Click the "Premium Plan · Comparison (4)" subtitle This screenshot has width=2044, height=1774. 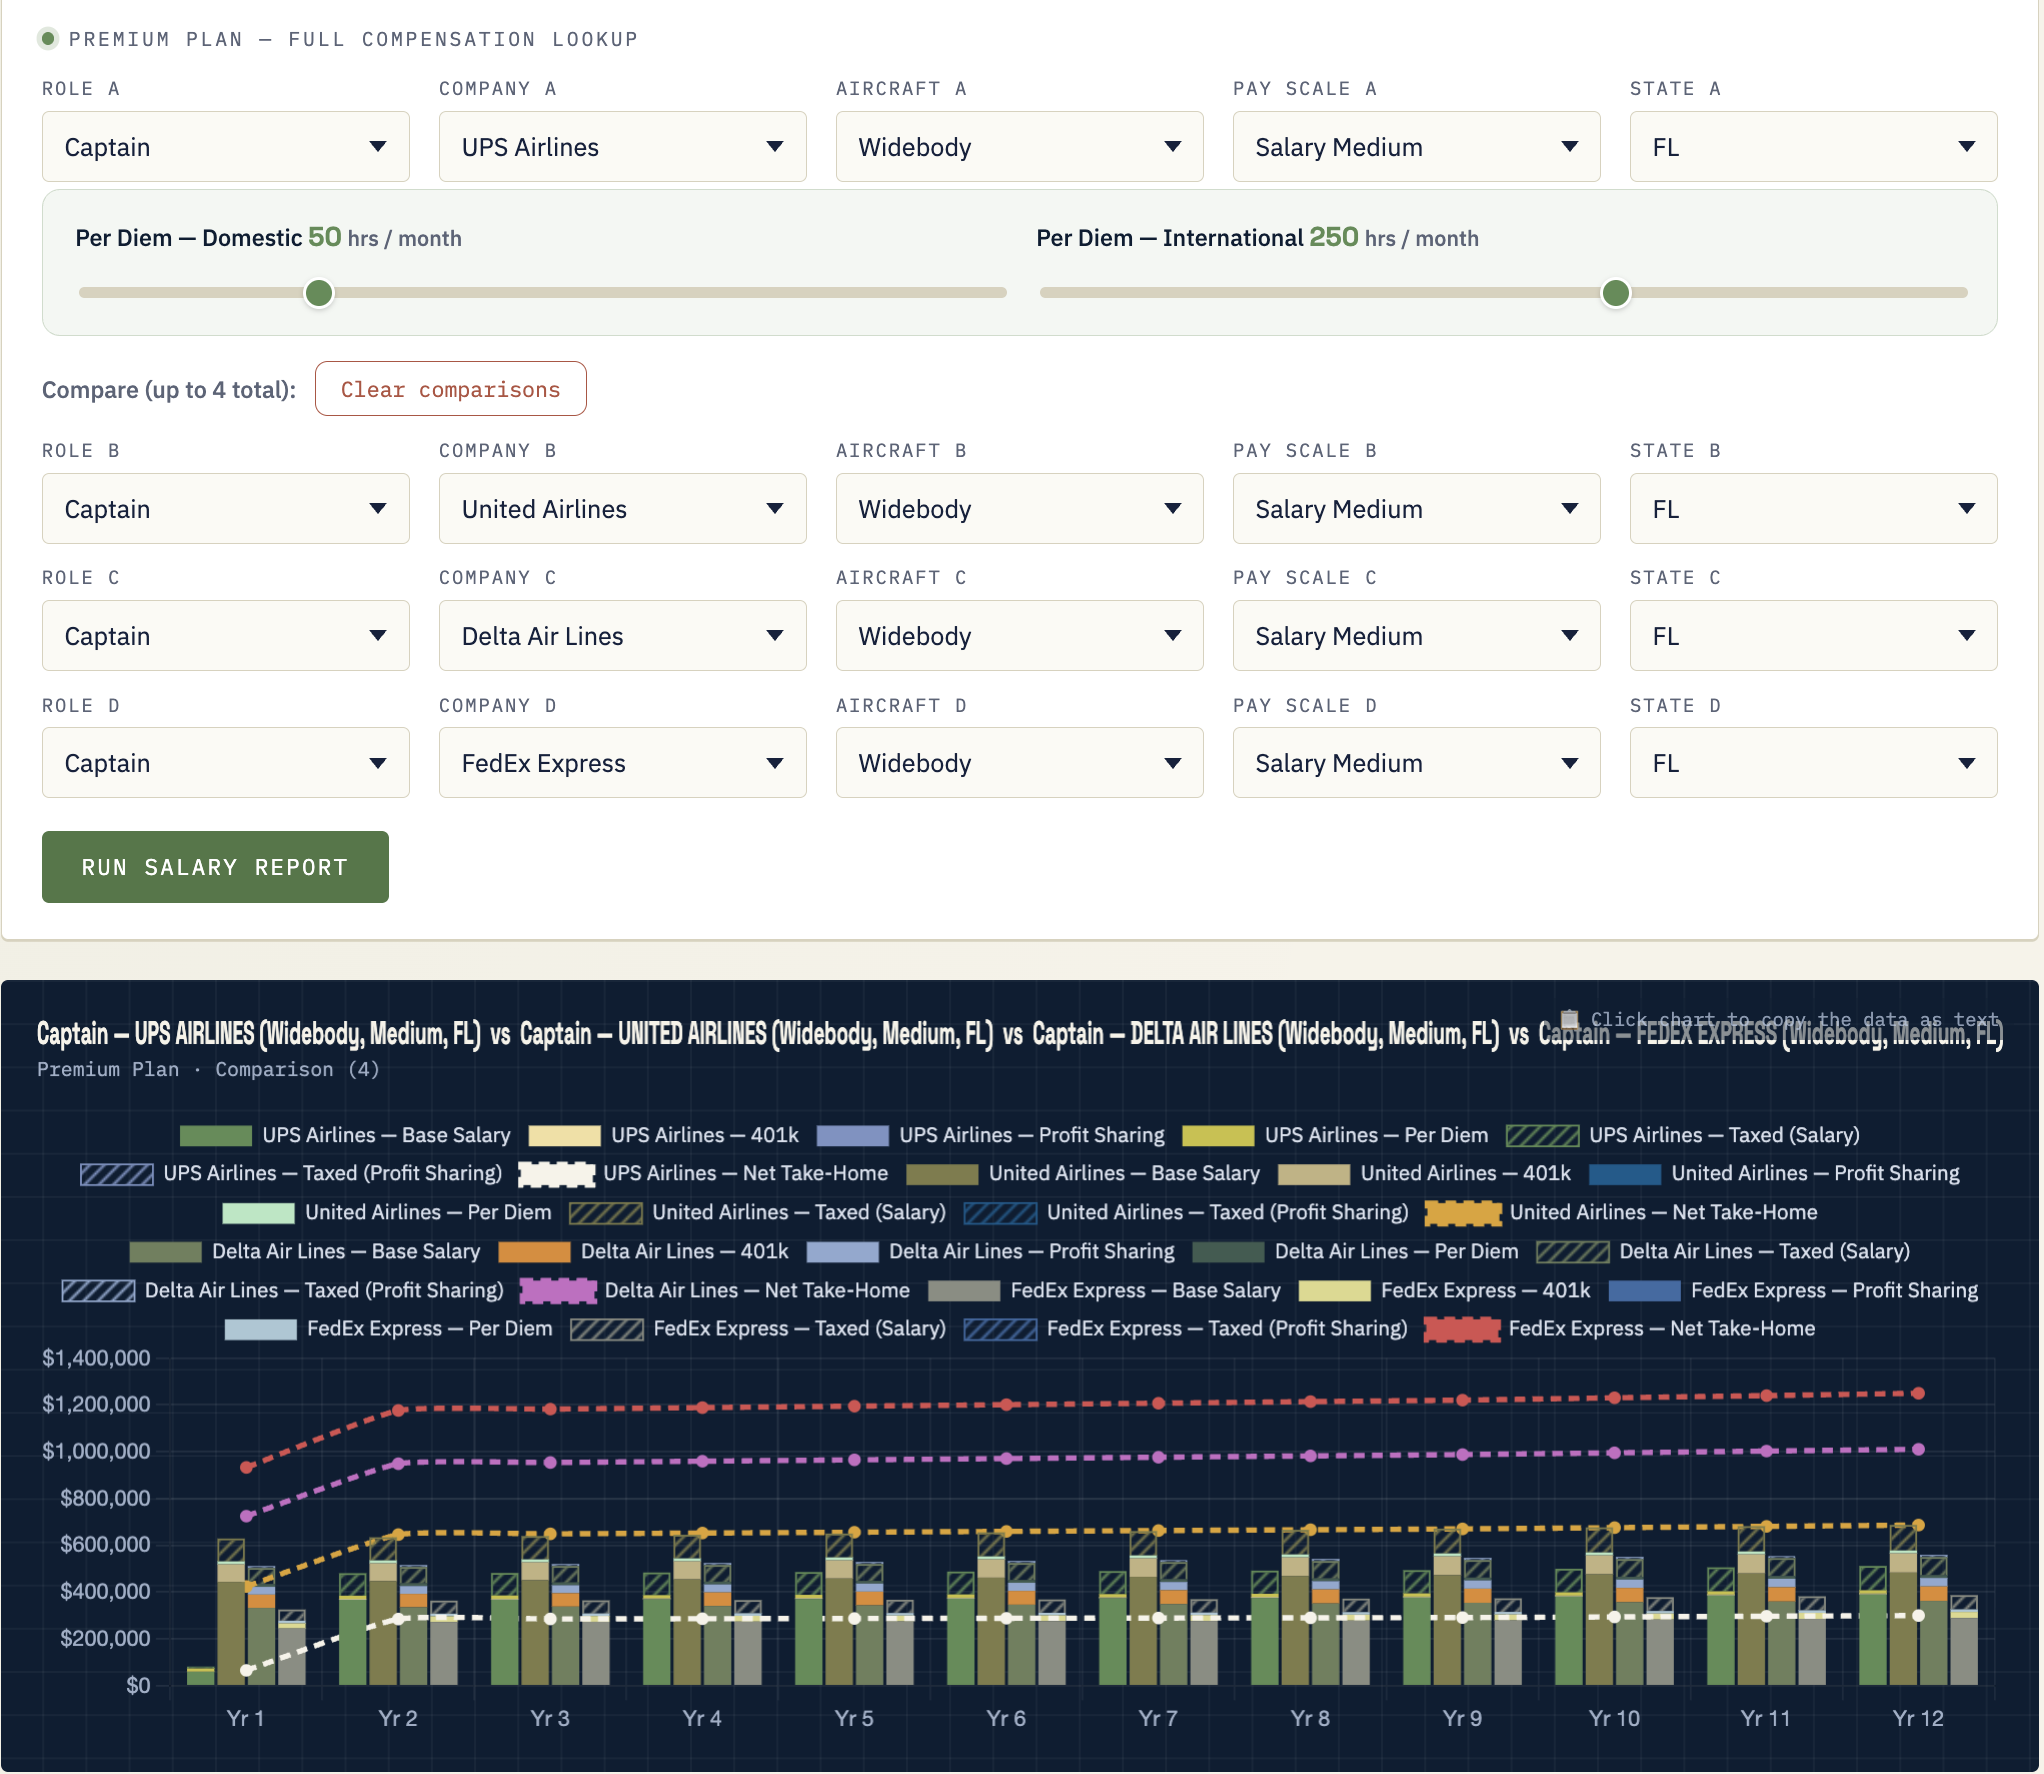coord(208,1069)
